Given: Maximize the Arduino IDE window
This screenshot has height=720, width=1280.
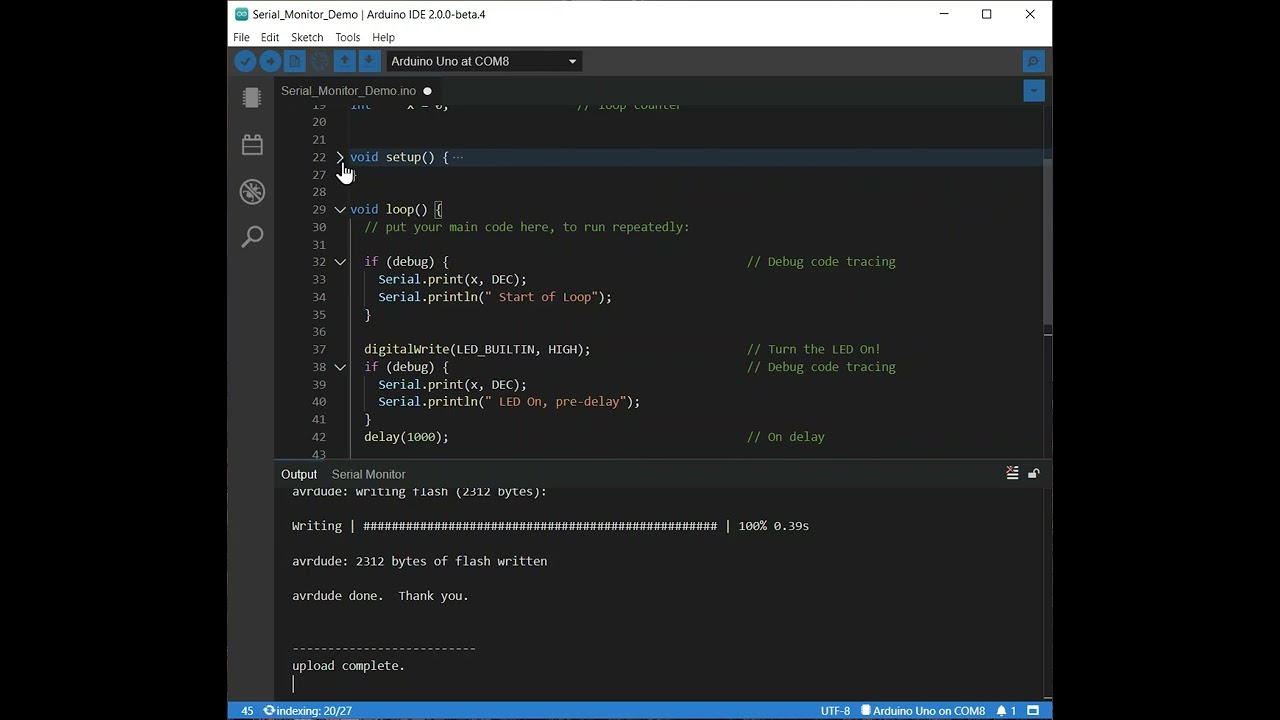Looking at the screenshot, I should pos(987,14).
